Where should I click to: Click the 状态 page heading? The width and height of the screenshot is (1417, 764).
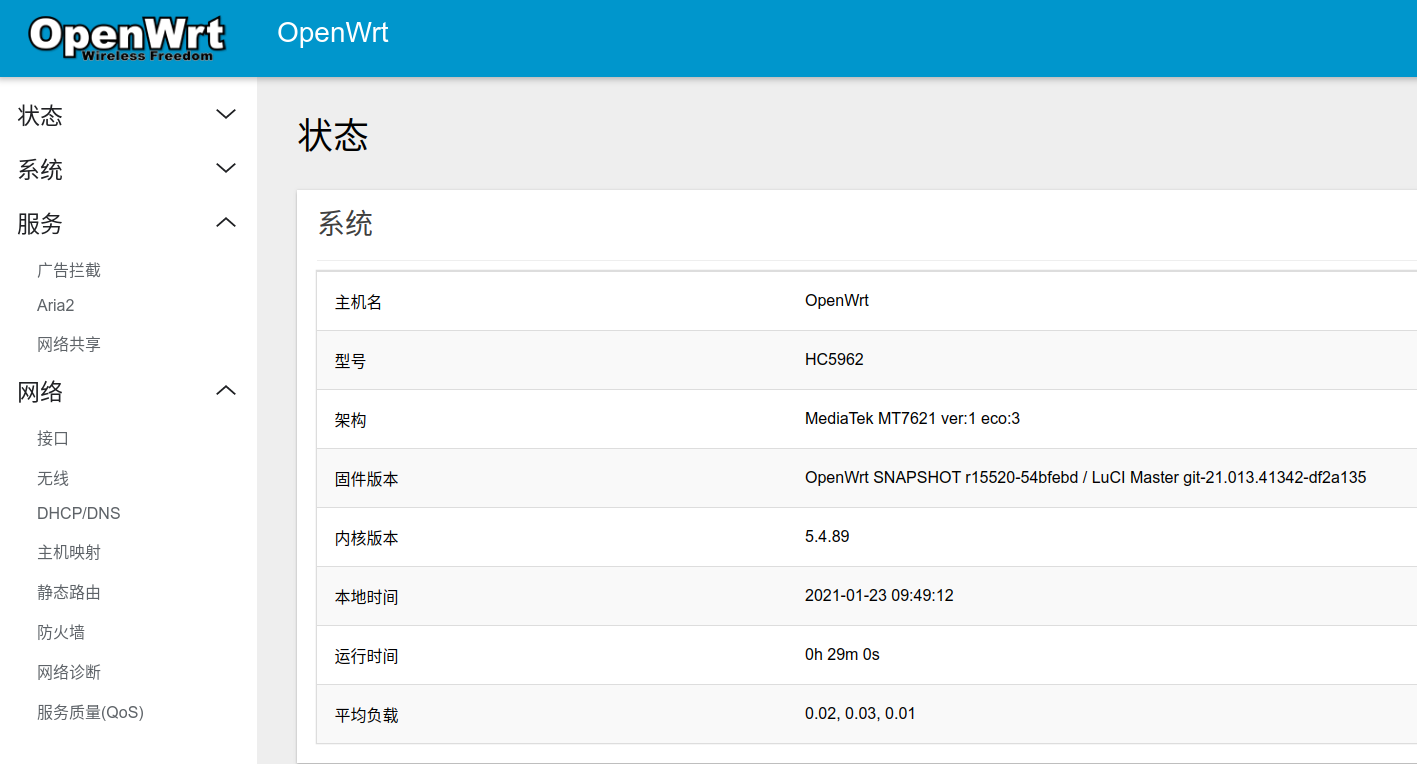tap(333, 135)
